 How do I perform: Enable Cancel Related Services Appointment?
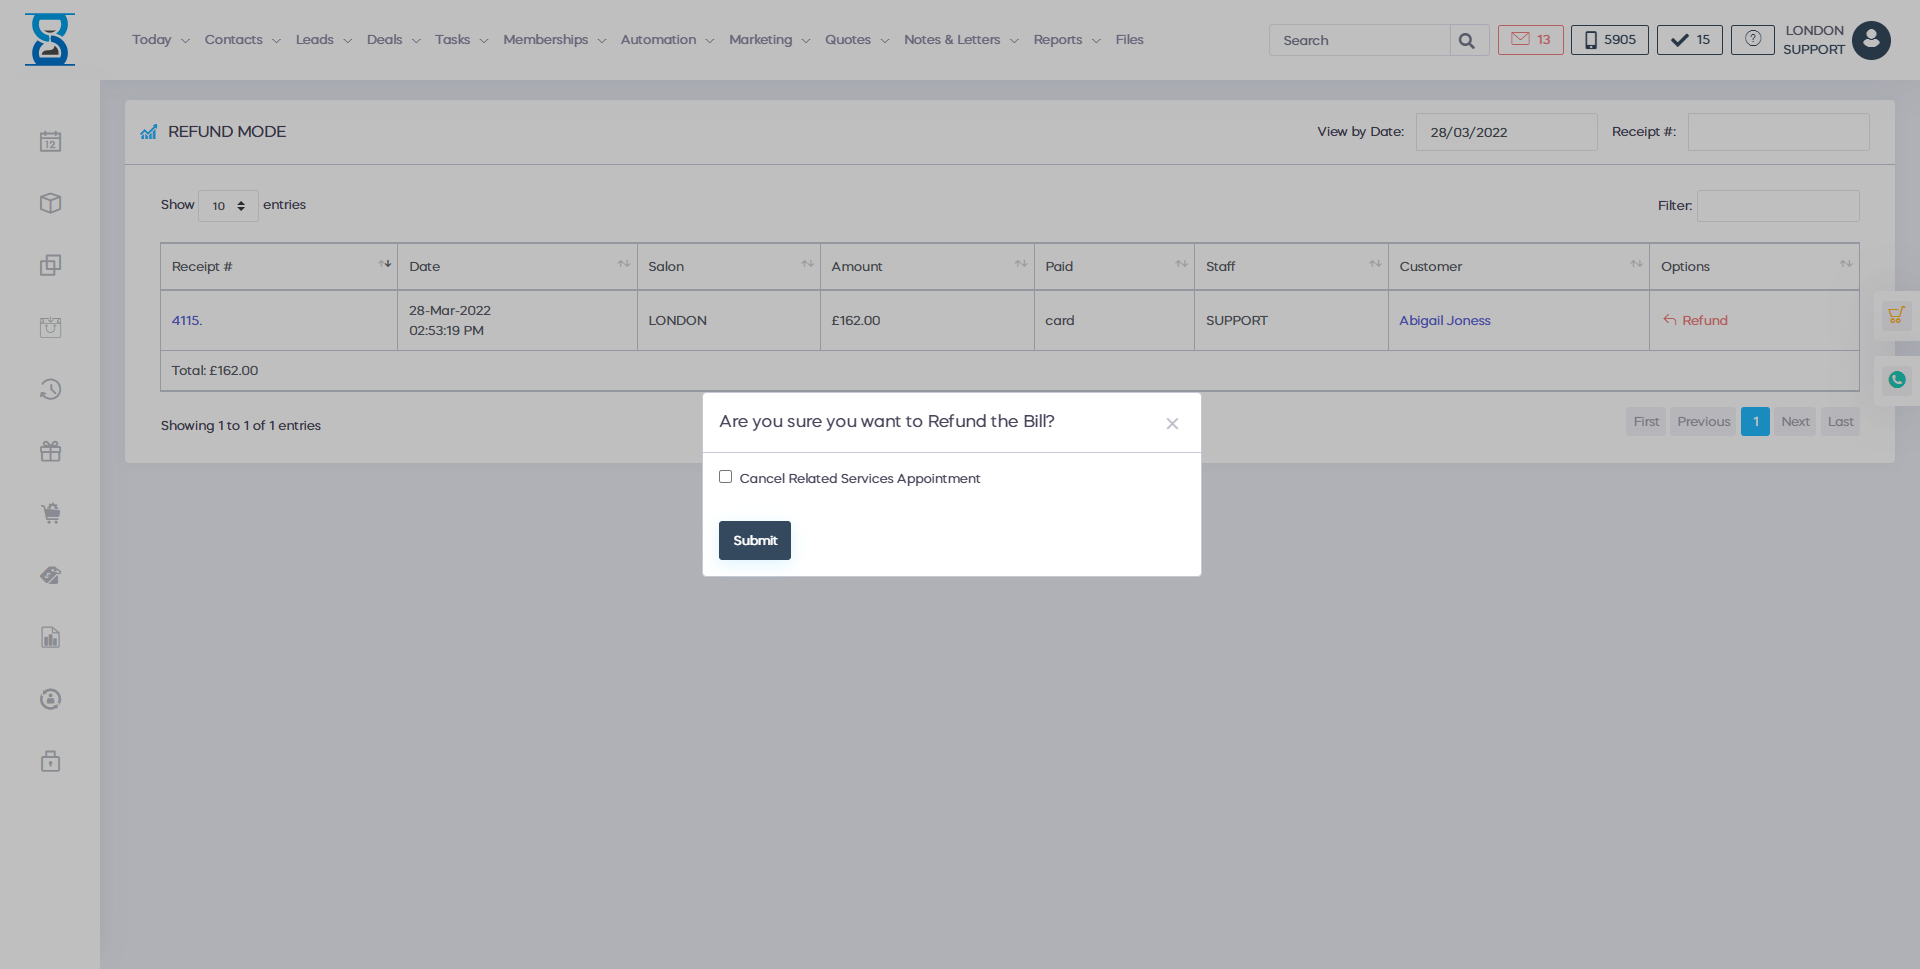(726, 476)
